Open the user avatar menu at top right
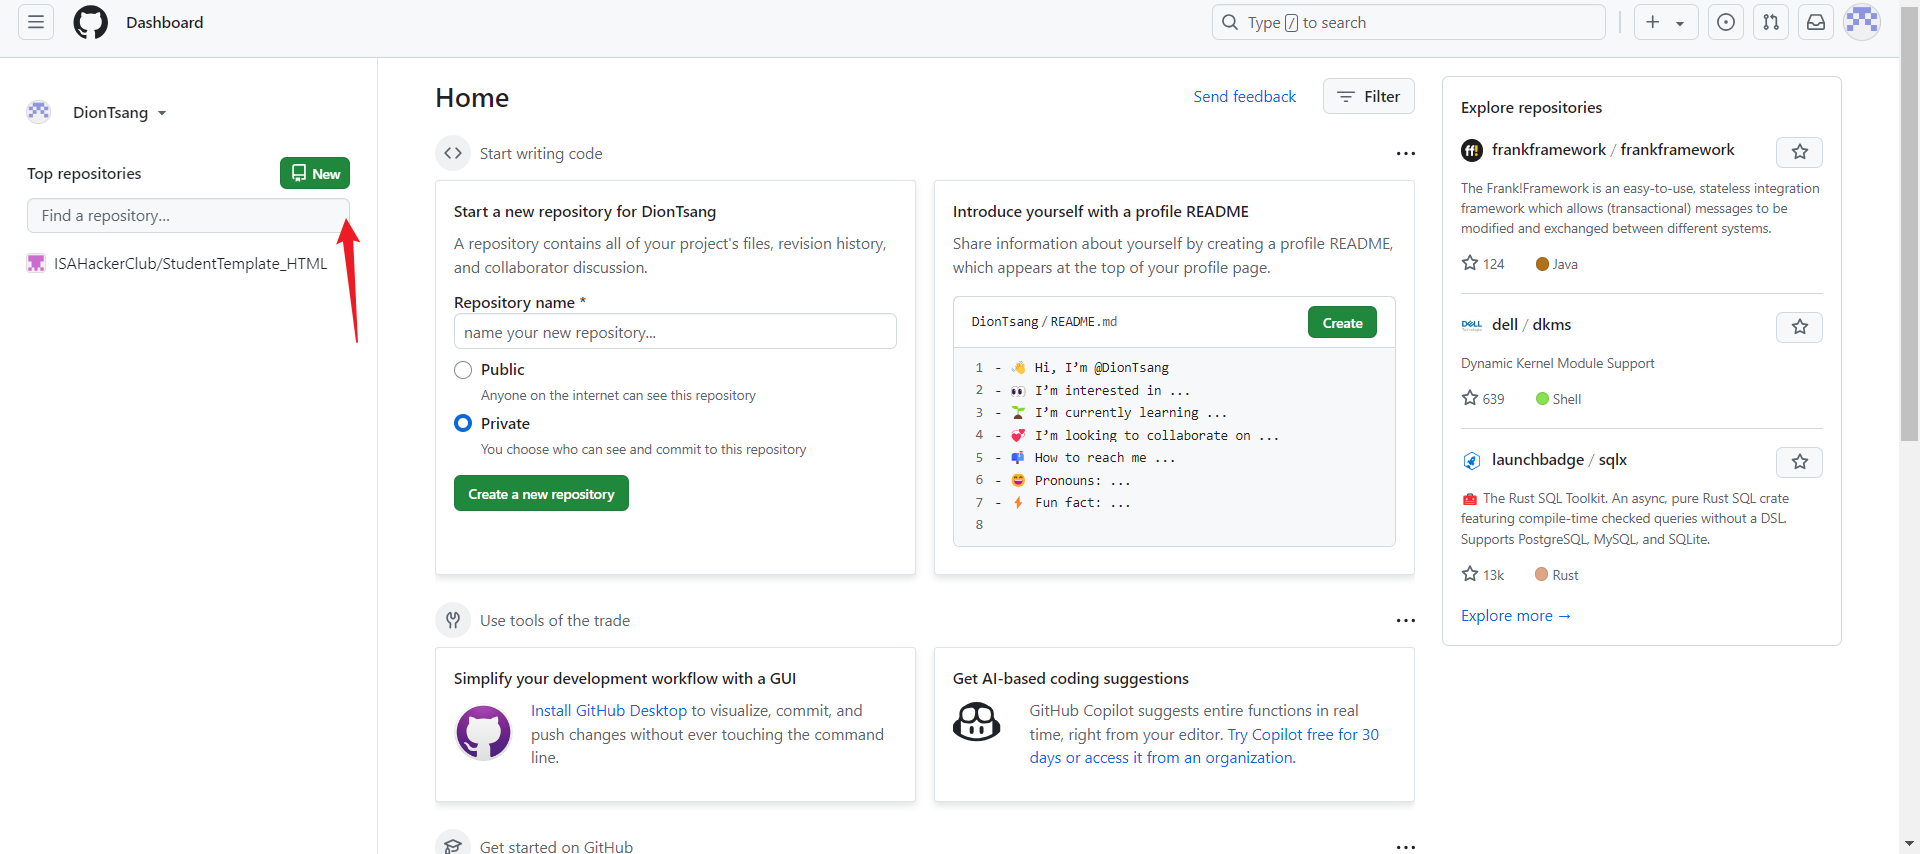The image size is (1920, 854). click(1862, 22)
